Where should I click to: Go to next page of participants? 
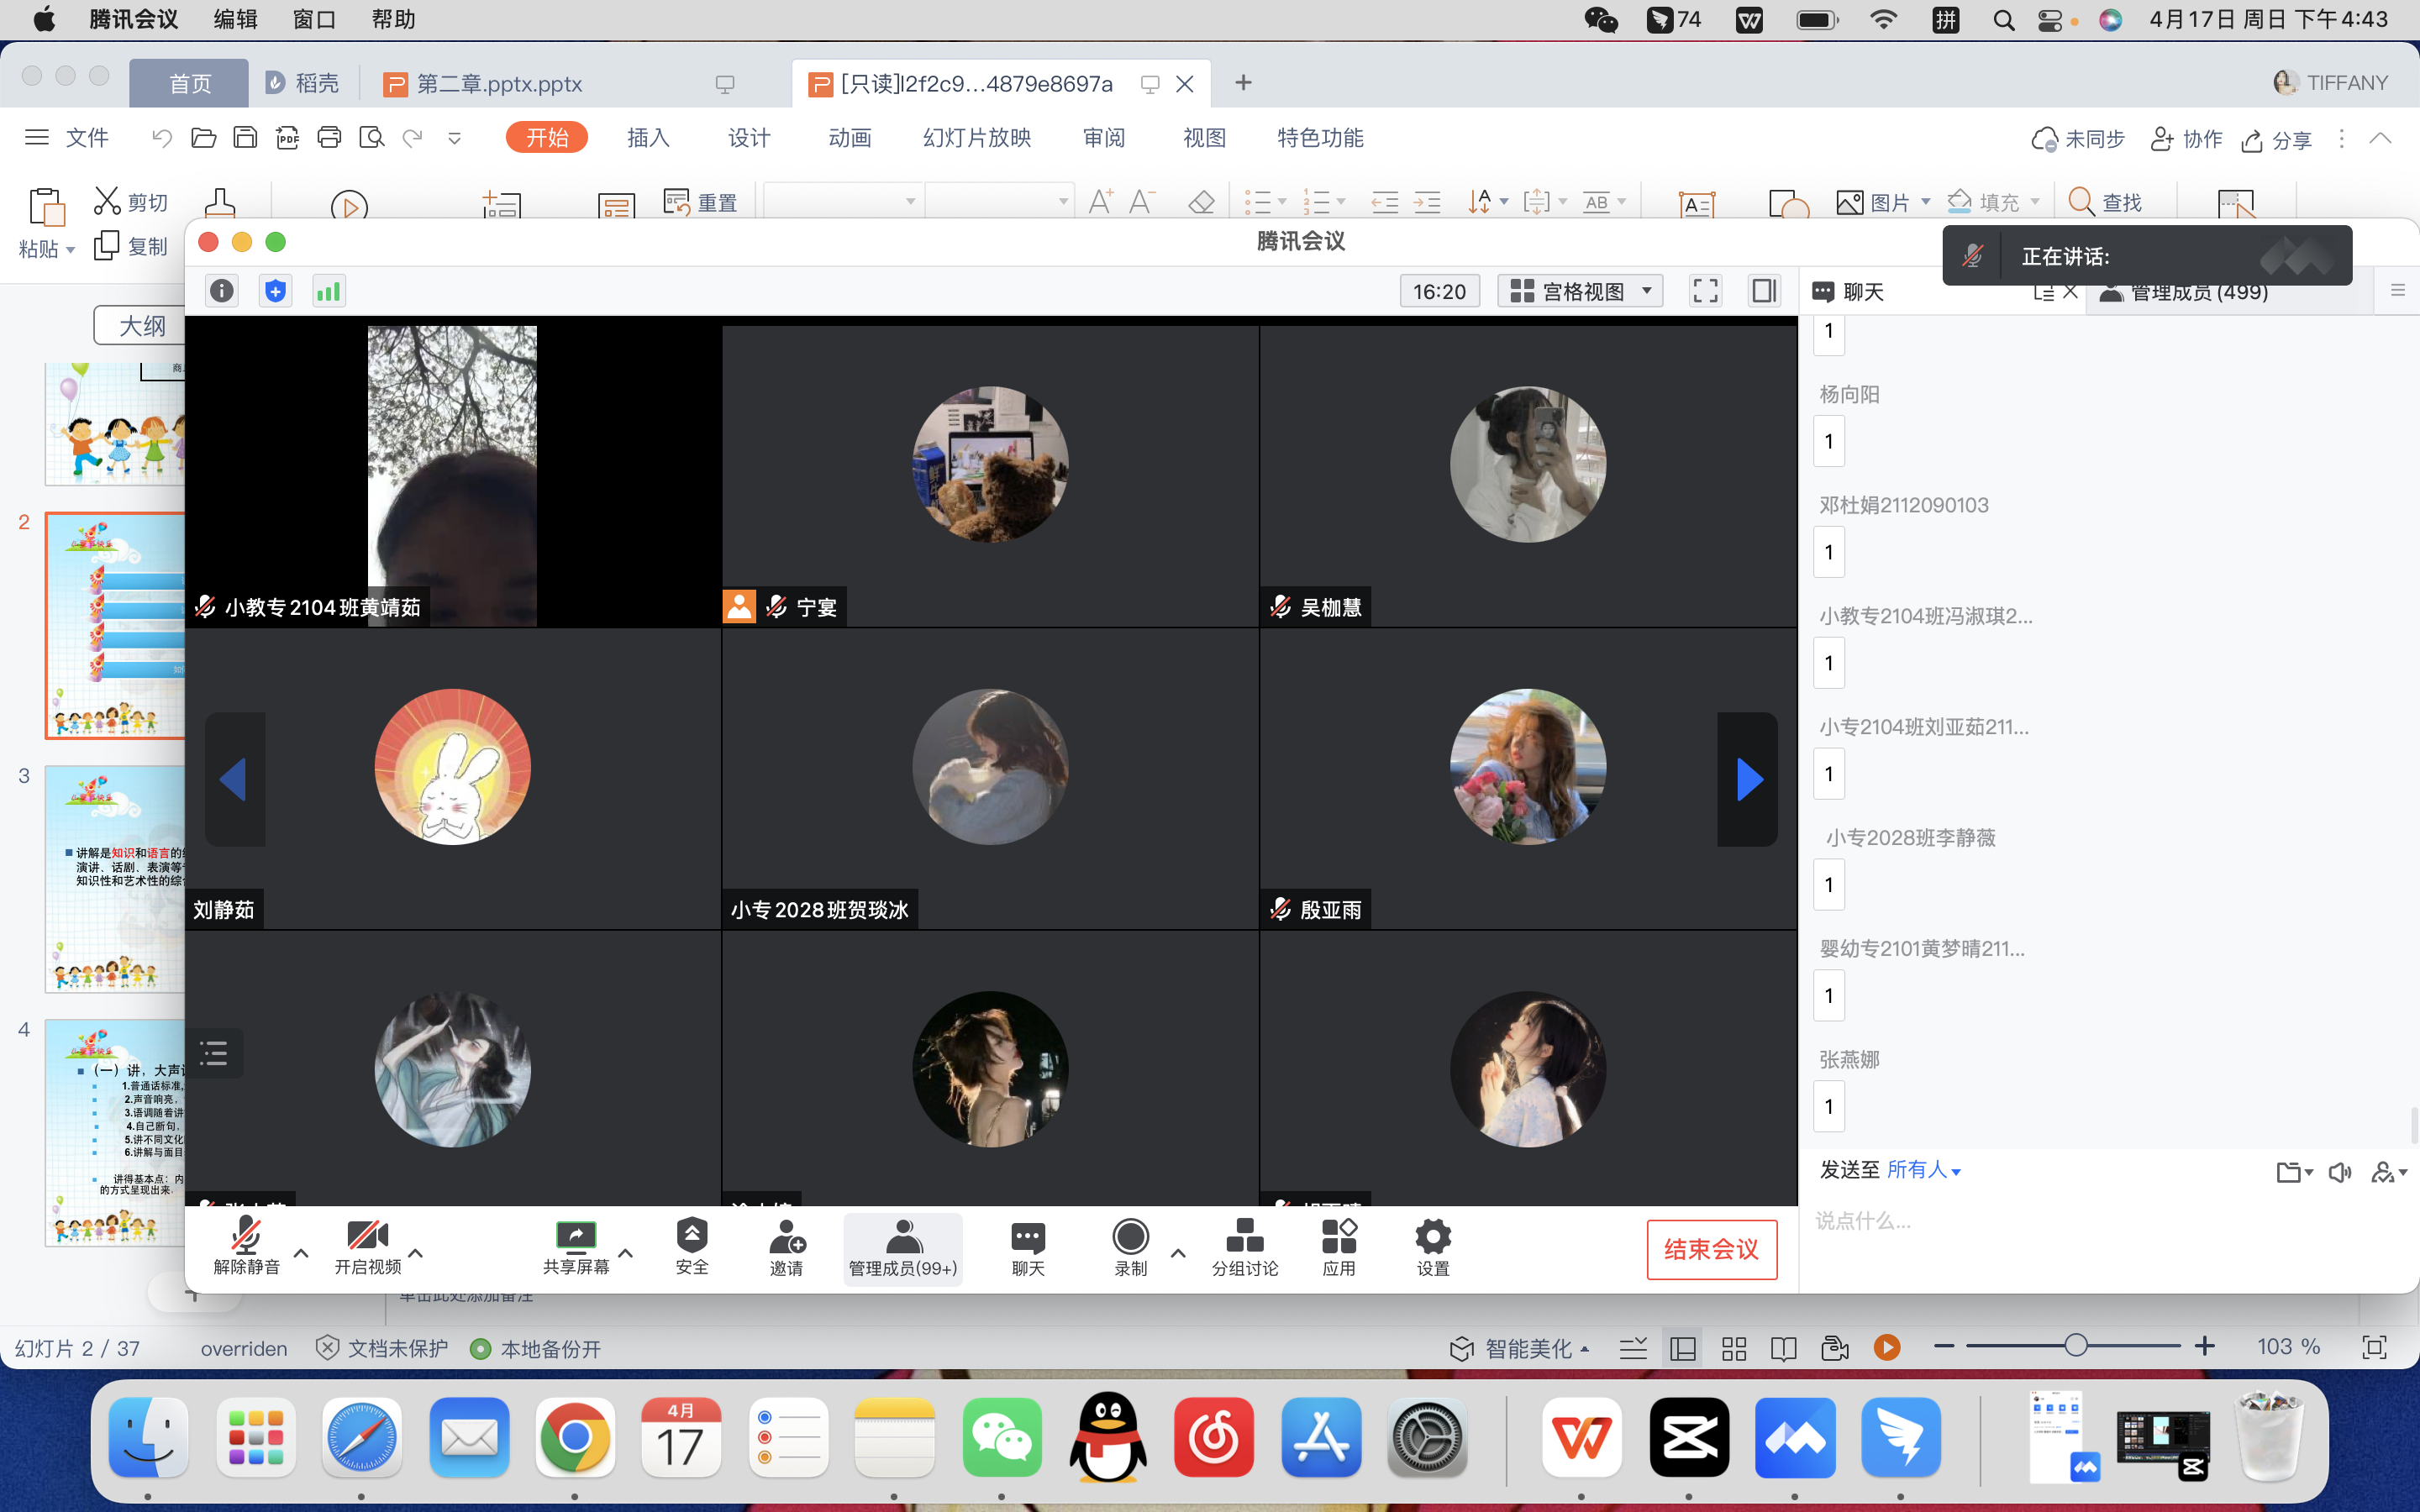tap(1748, 779)
